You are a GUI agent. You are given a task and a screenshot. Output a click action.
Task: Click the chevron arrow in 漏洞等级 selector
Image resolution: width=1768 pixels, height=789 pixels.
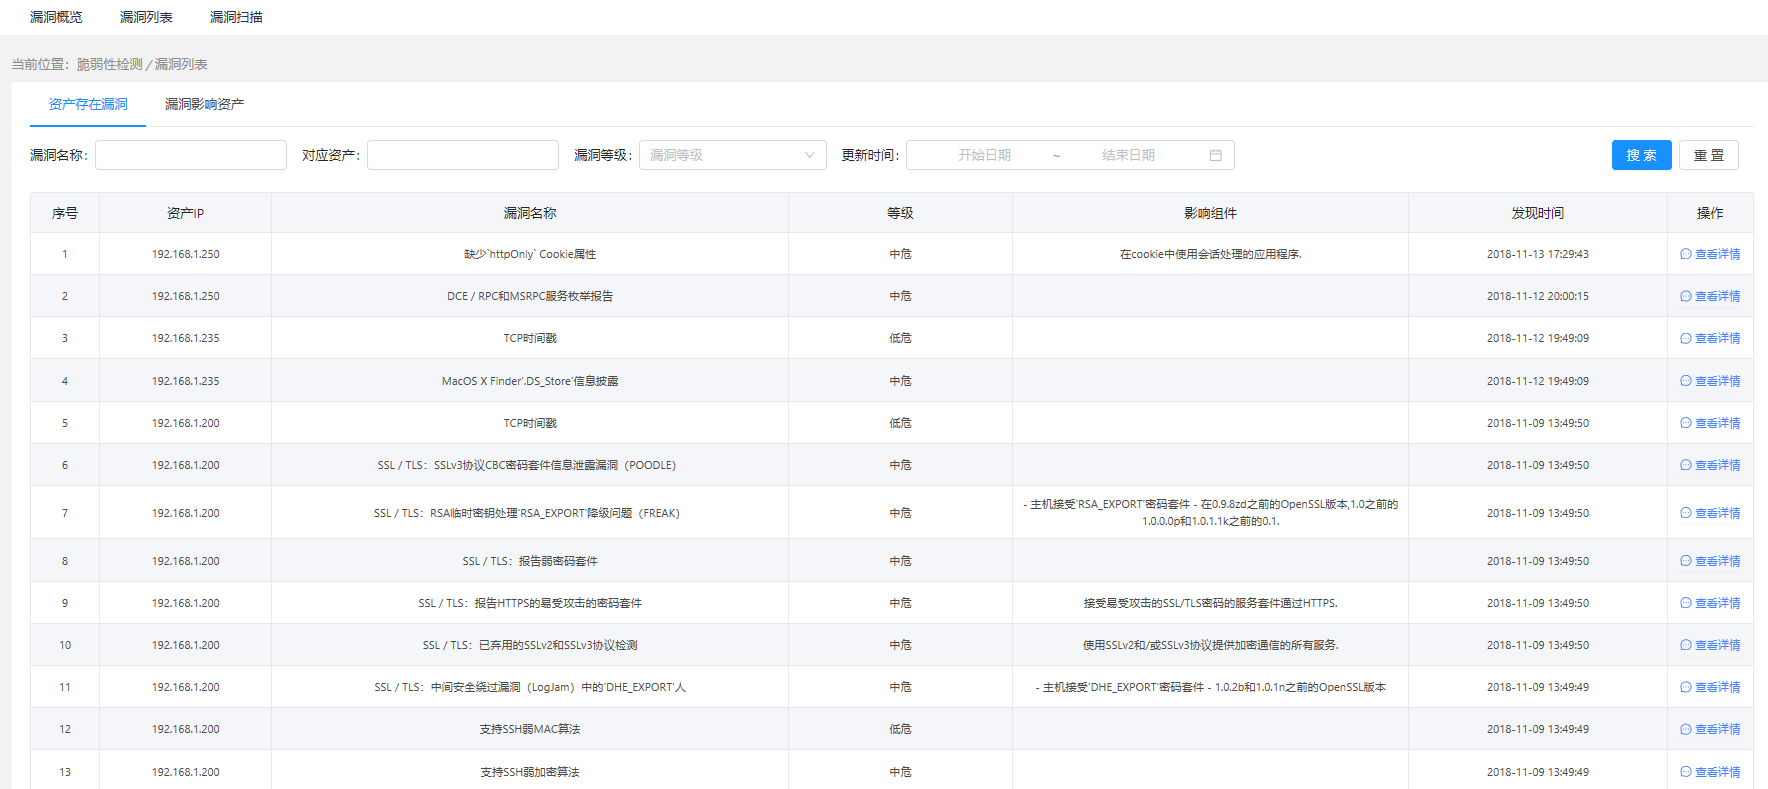pos(809,155)
